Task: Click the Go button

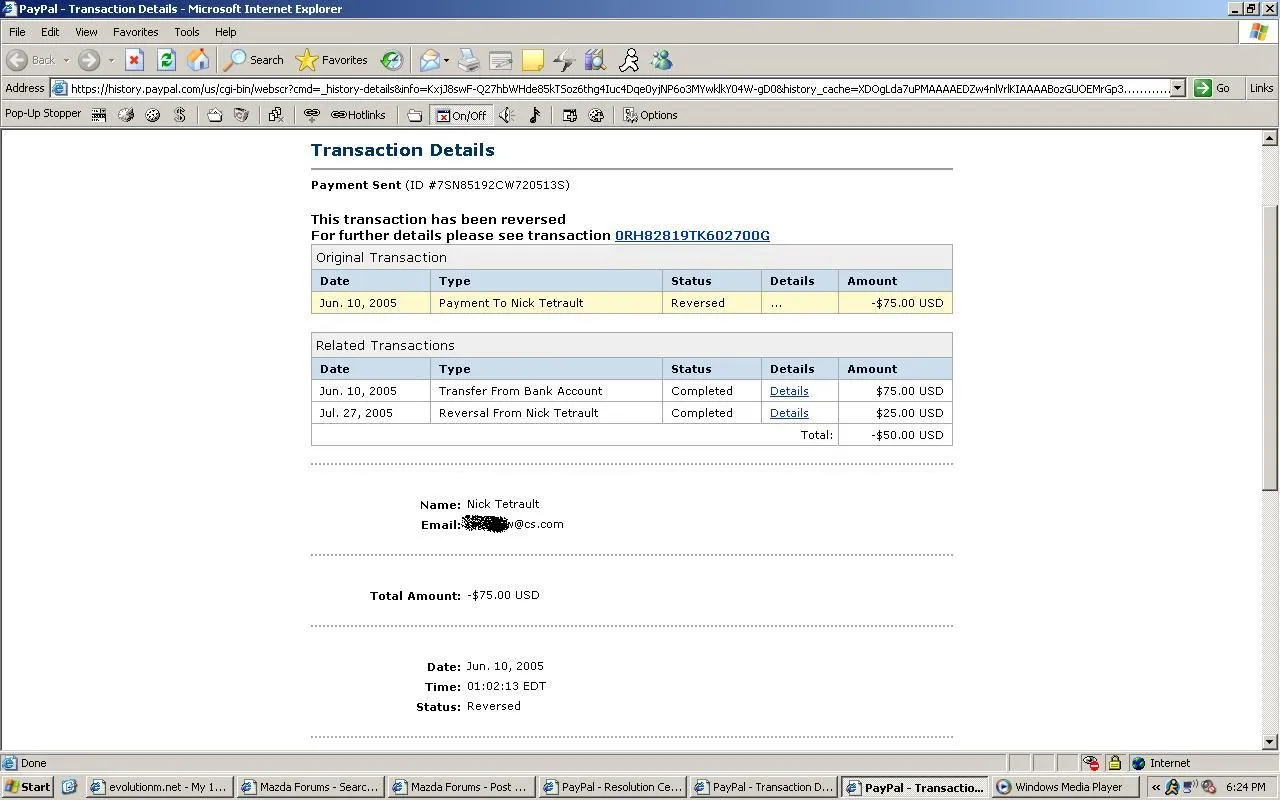Action: (x=1213, y=88)
